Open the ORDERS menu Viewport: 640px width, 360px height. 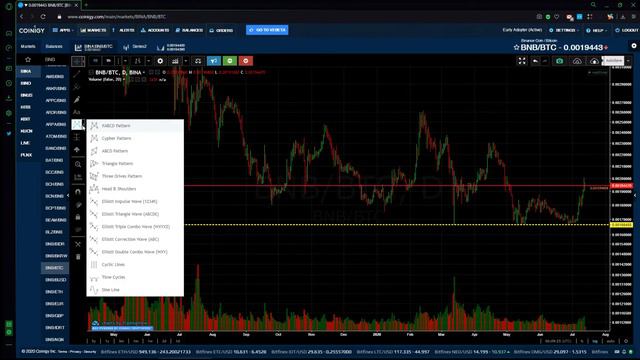pyautogui.click(x=221, y=30)
